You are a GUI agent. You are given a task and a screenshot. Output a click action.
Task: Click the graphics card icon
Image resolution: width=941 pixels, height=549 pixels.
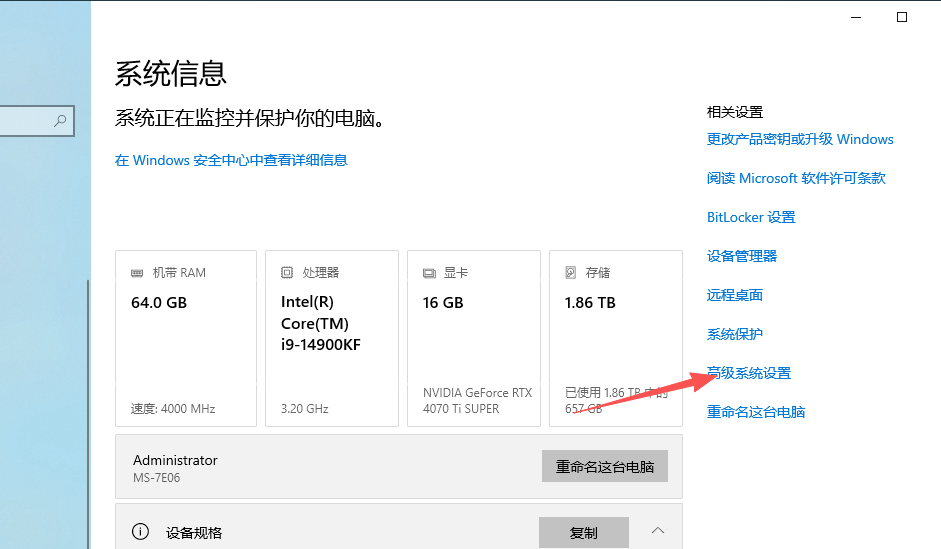click(x=429, y=273)
